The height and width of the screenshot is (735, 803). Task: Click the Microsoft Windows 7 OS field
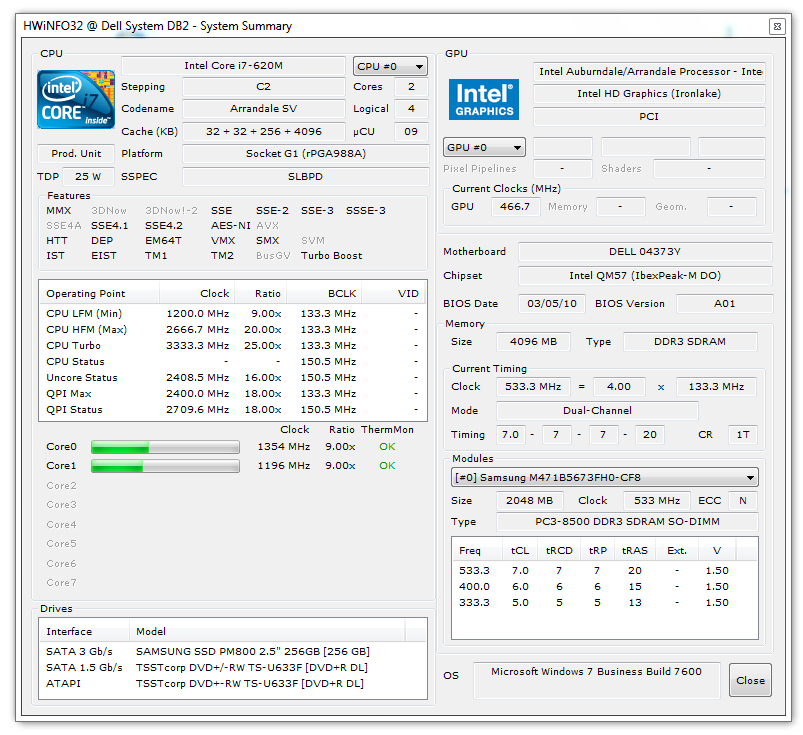point(596,679)
